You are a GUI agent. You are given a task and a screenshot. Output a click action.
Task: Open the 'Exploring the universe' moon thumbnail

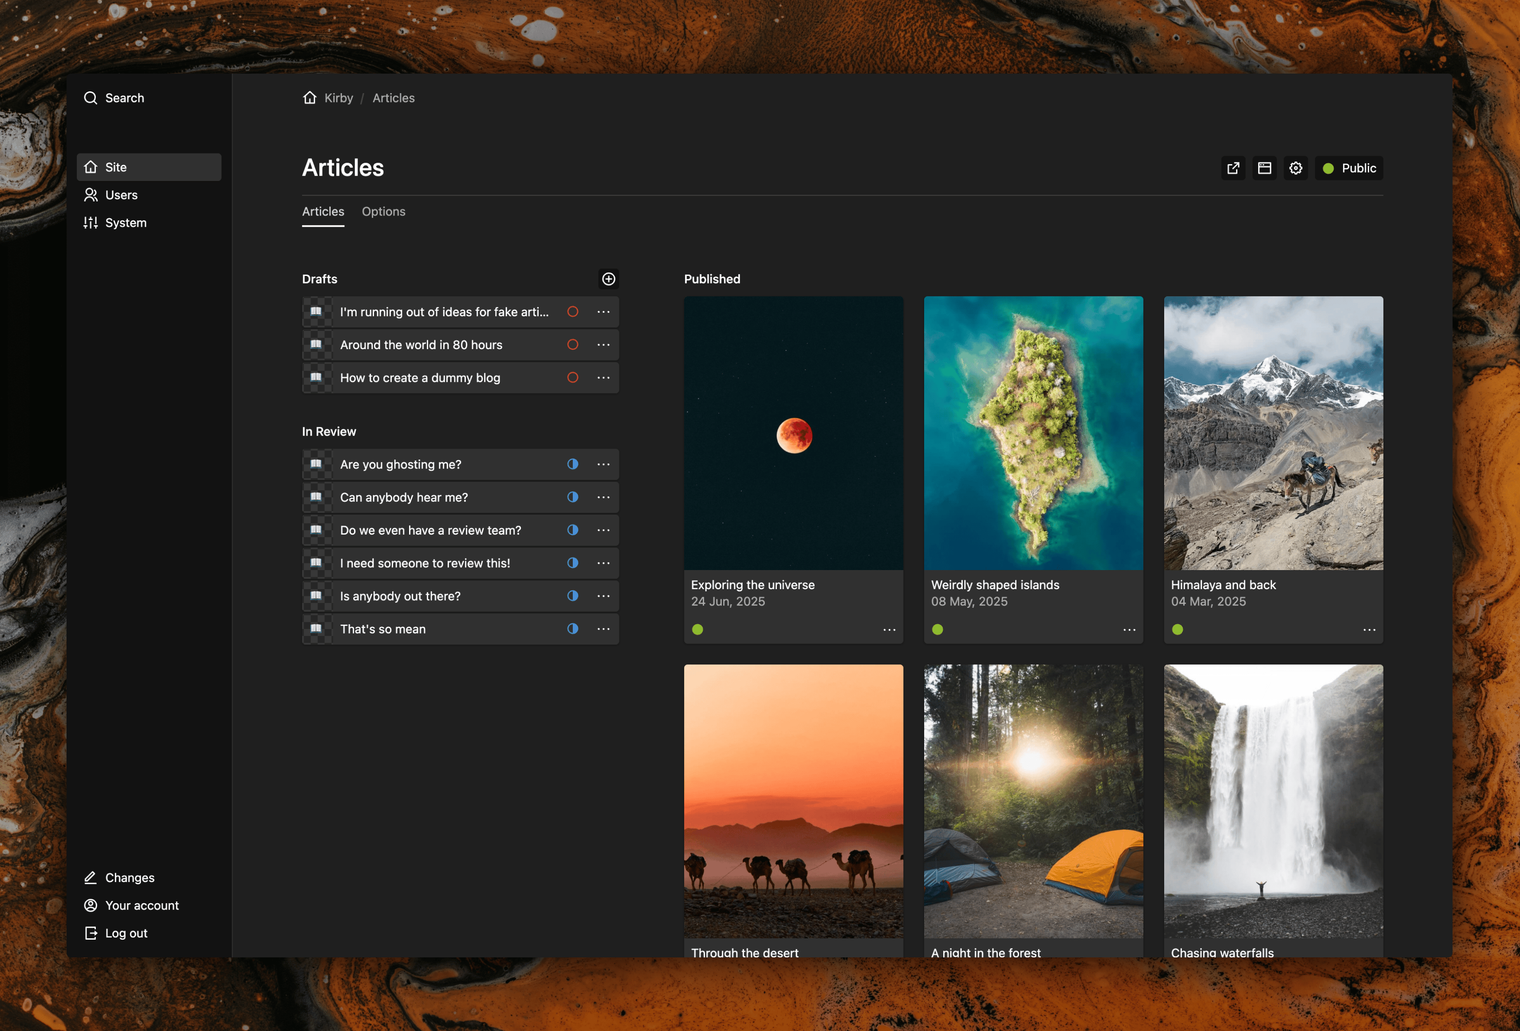(x=794, y=433)
